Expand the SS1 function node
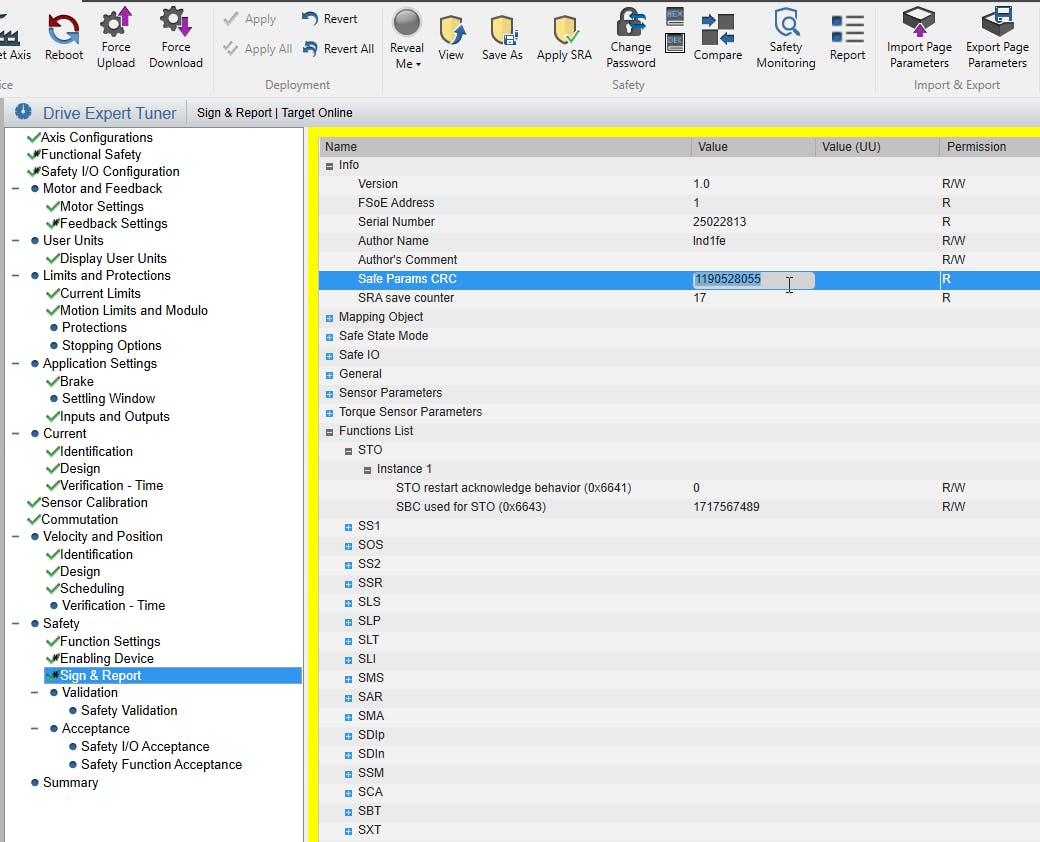 (349, 526)
